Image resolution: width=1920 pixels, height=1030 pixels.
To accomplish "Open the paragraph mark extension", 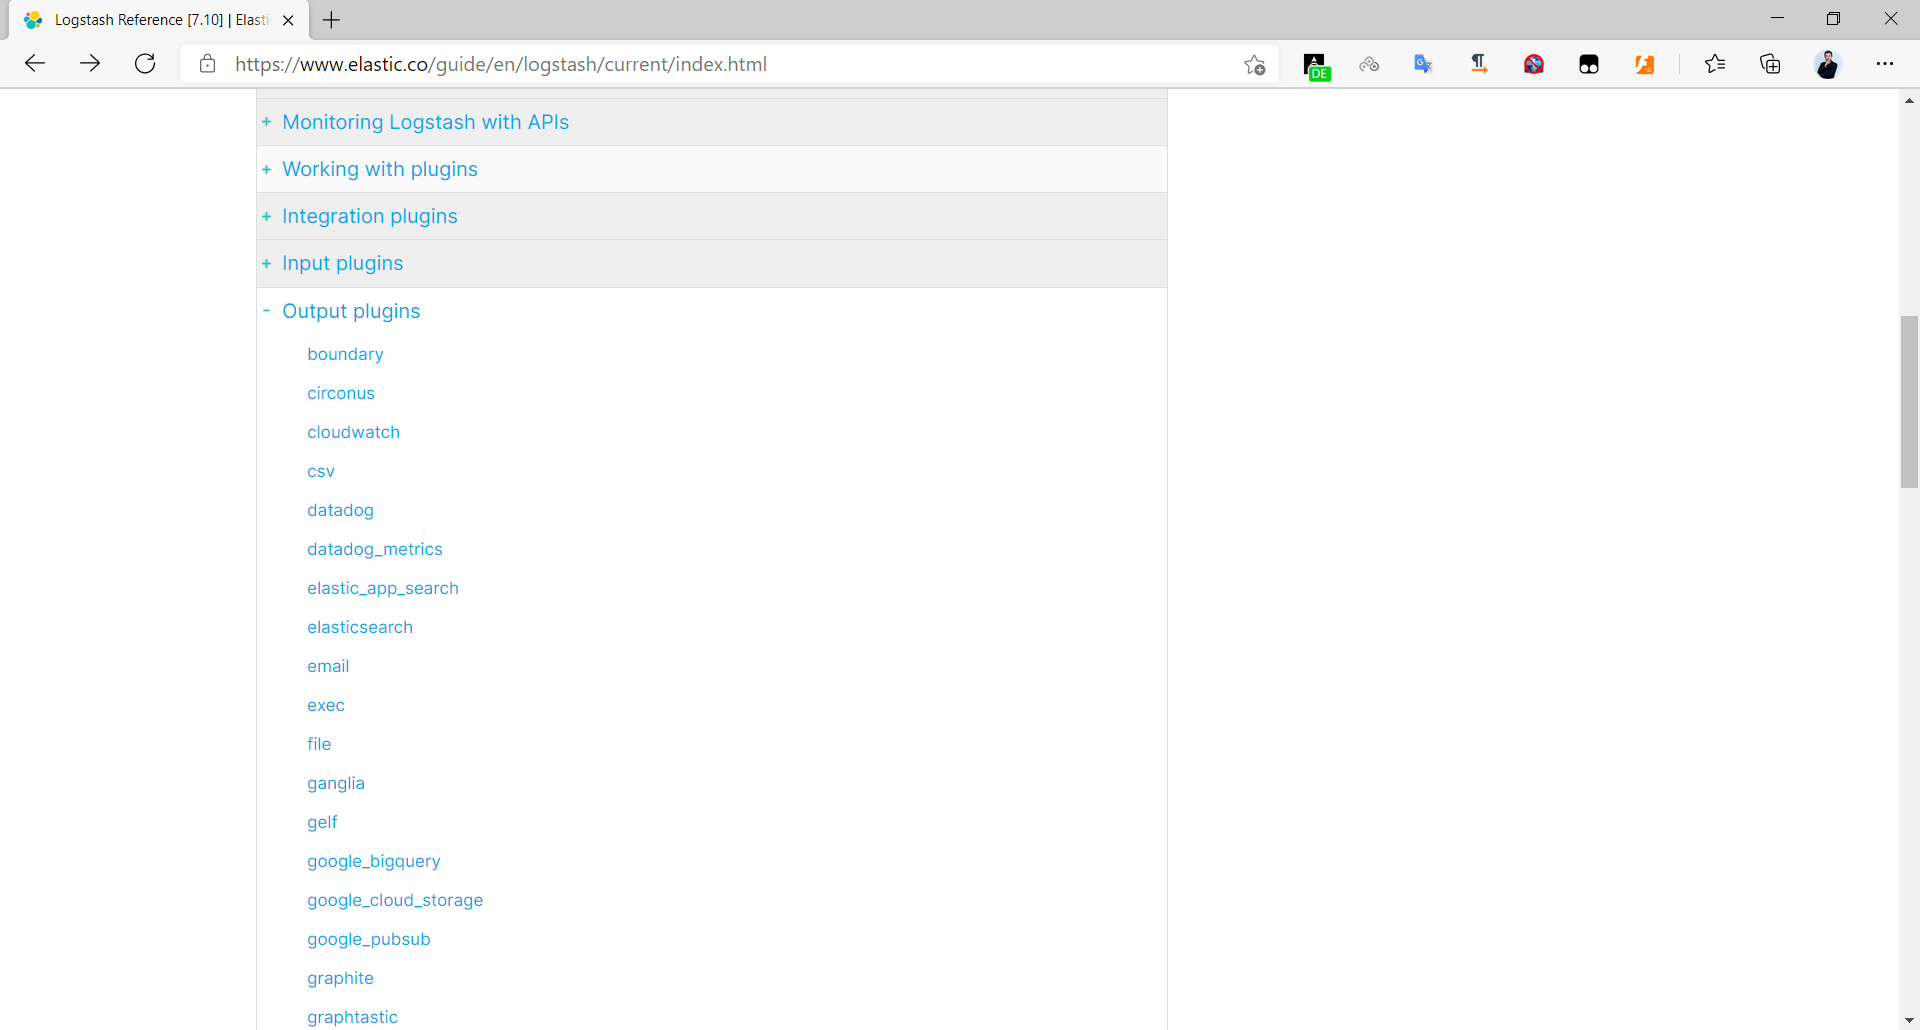I will pyautogui.click(x=1479, y=64).
